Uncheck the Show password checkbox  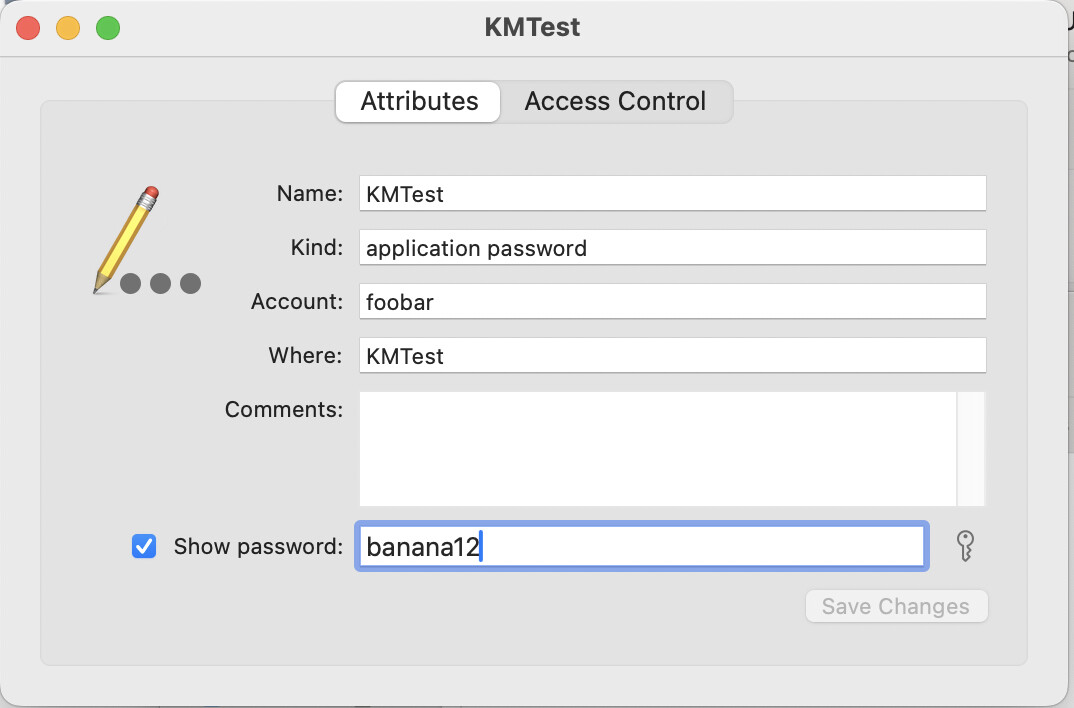point(144,546)
